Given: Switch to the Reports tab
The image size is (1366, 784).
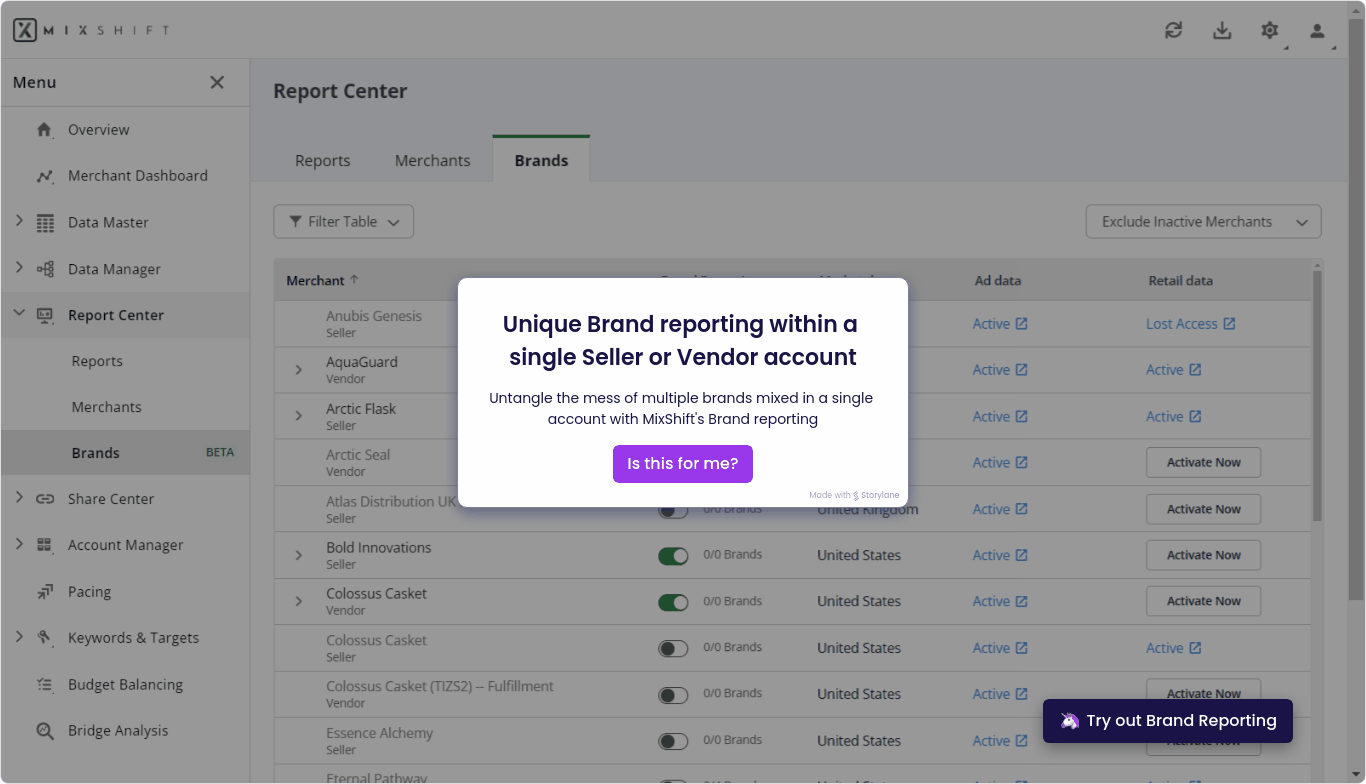Looking at the screenshot, I should point(322,160).
